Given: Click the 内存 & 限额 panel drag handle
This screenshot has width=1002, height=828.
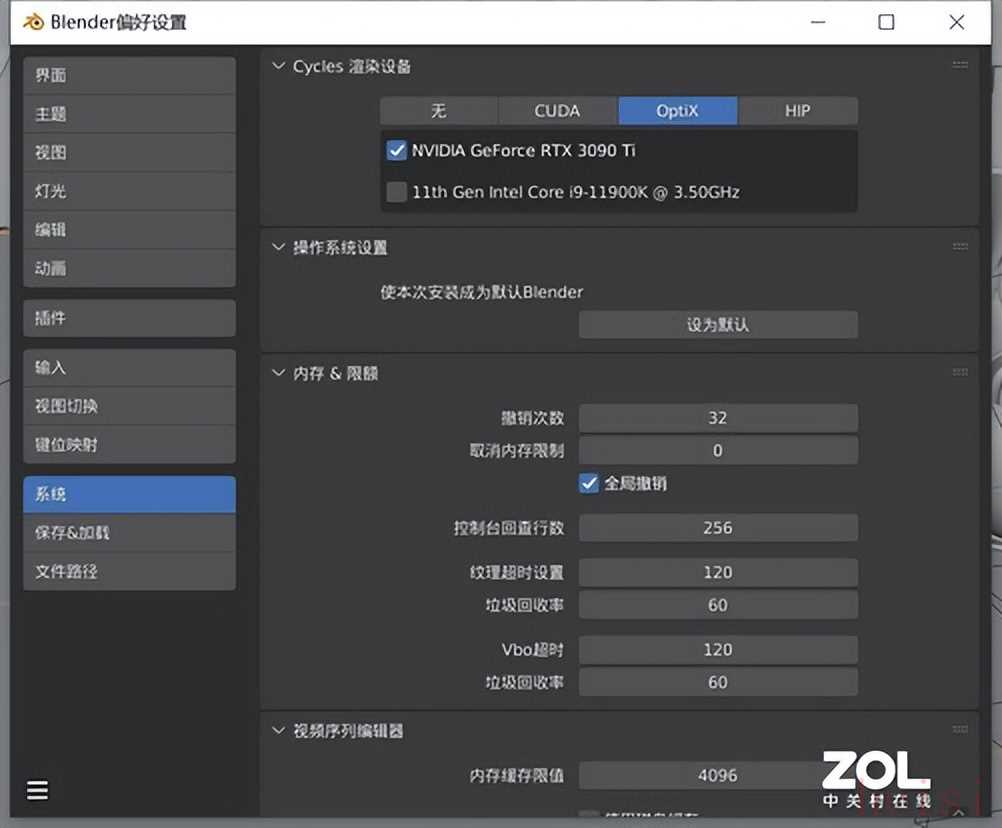Looking at the screenshot, I should [960, 372].
